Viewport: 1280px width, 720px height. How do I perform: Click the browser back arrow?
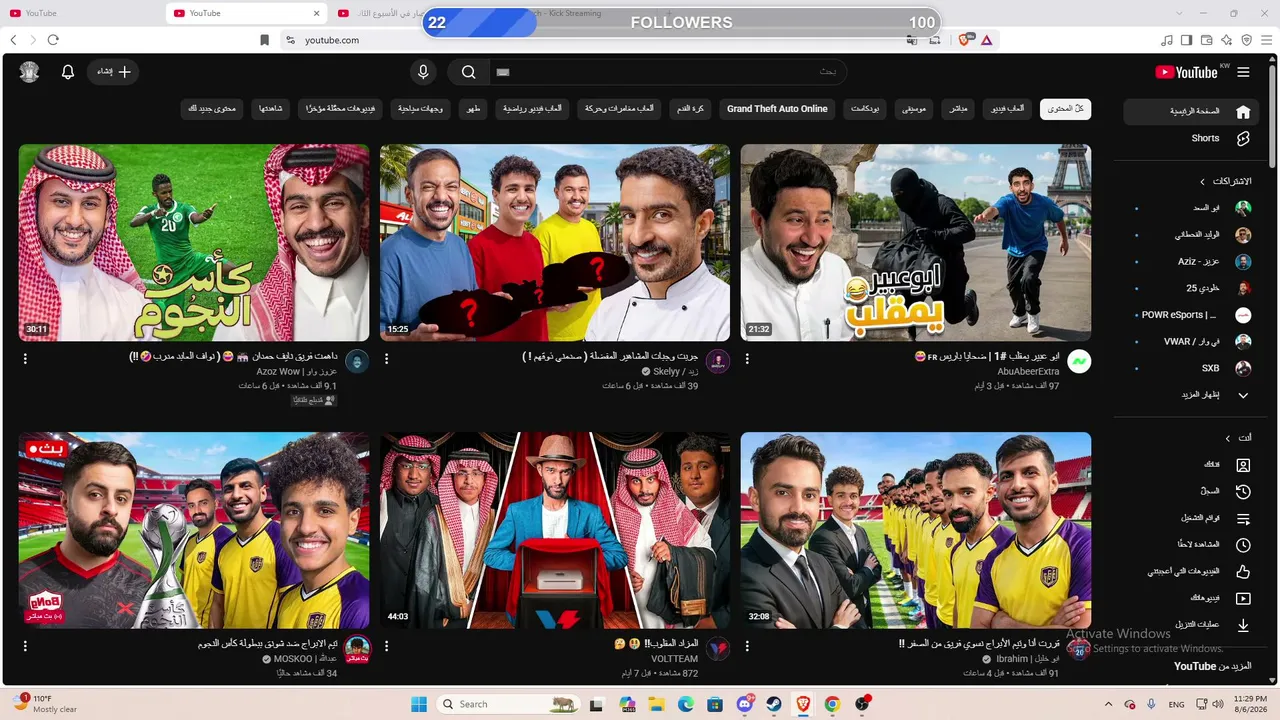click(14, 40)
